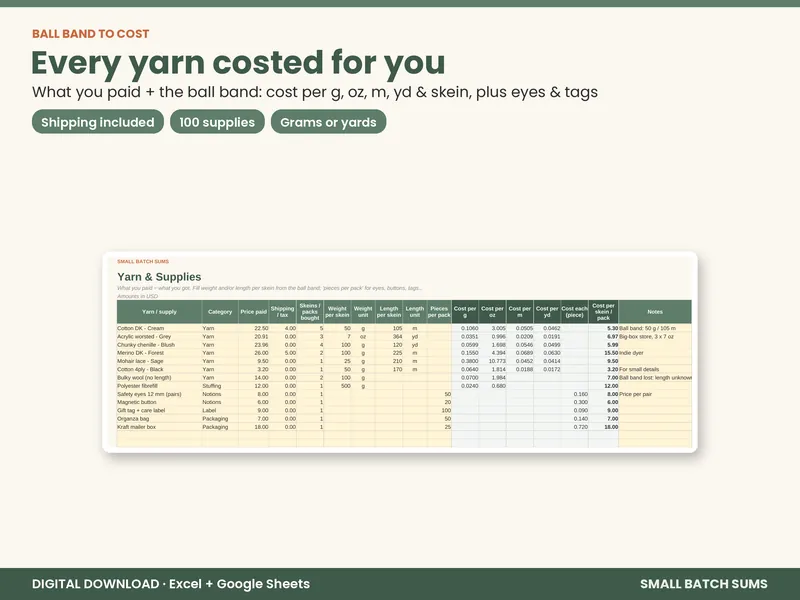Click the 500 weight cell for Polyester fibrefill
This screenshot has width=800, height=600.
pos(337,386)
